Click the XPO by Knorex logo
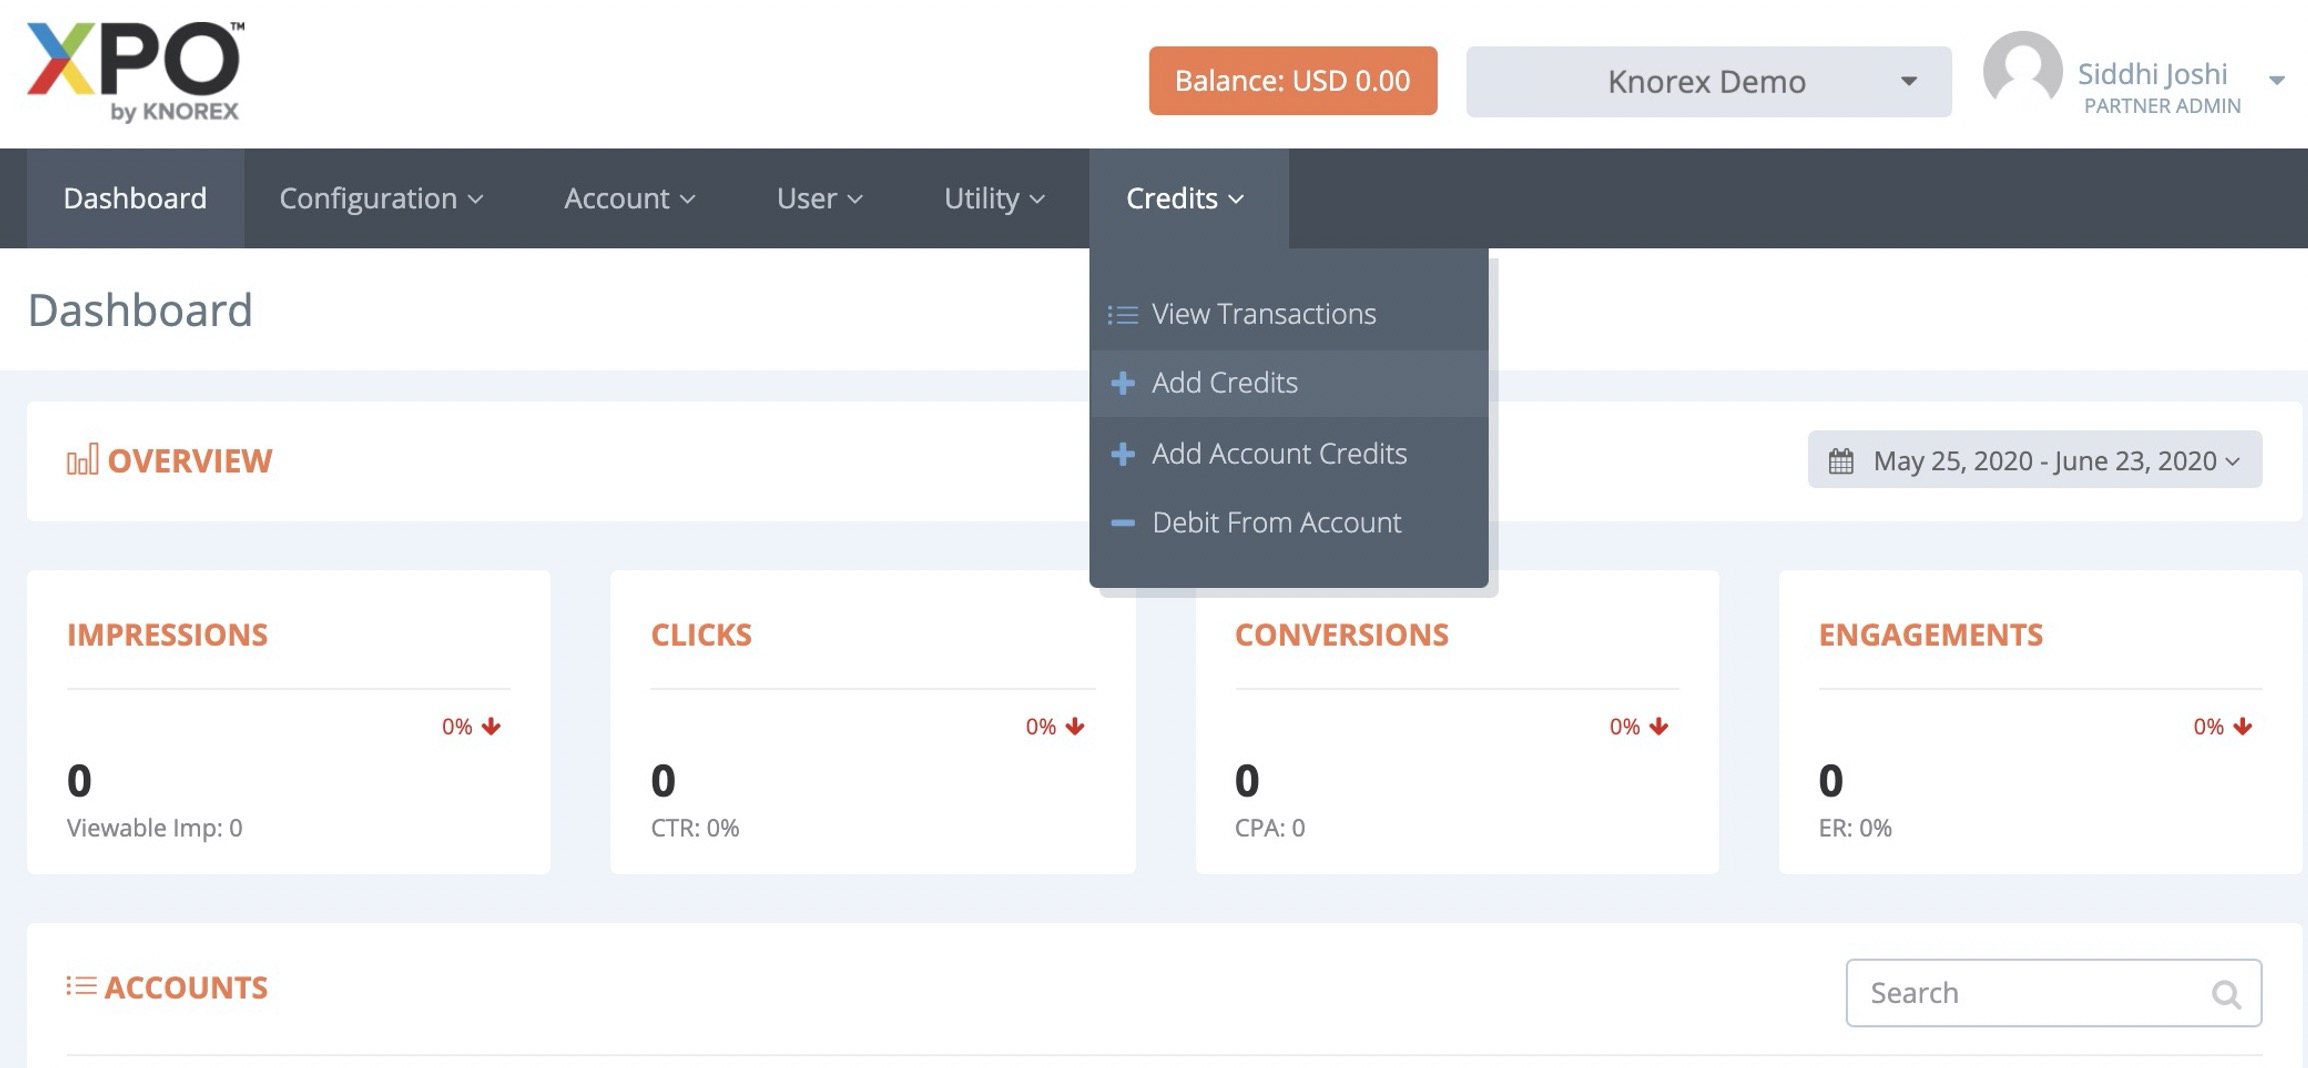Screen dimensions: 2308x1068 pyautogui.click(x=135, y=72)
